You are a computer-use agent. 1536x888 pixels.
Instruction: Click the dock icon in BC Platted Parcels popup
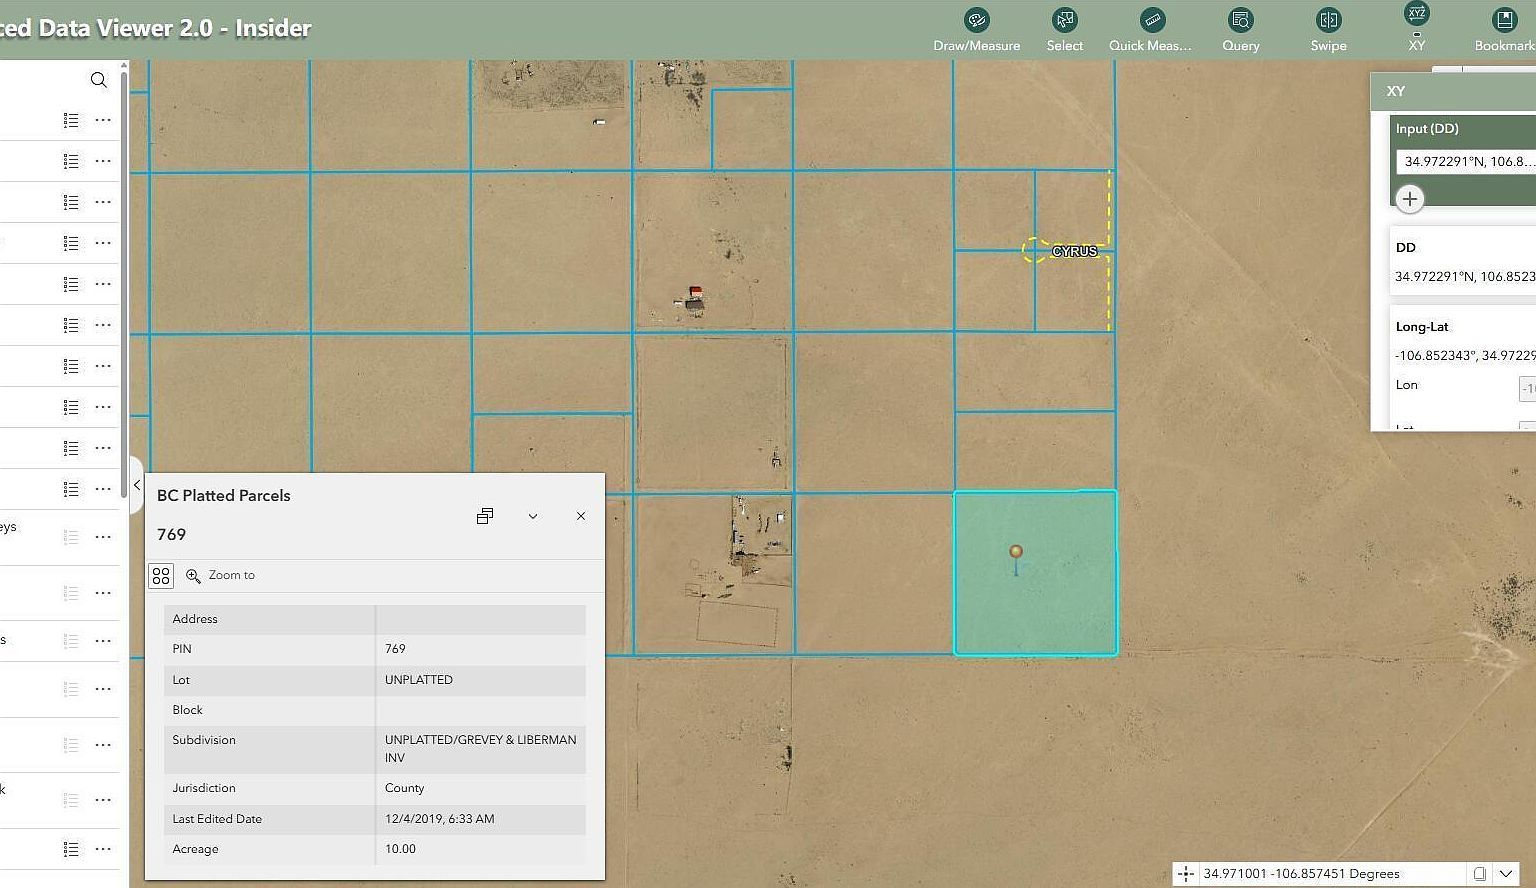pos(485,516)
